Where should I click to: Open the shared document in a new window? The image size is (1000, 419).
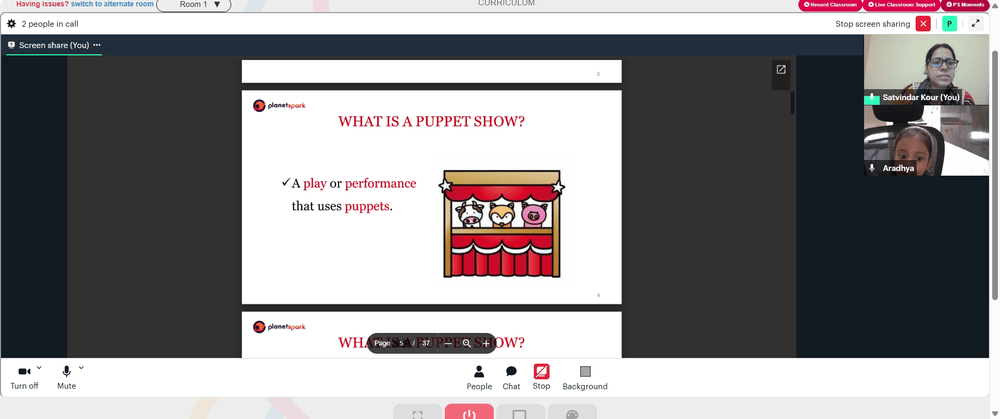pos(781,70)
